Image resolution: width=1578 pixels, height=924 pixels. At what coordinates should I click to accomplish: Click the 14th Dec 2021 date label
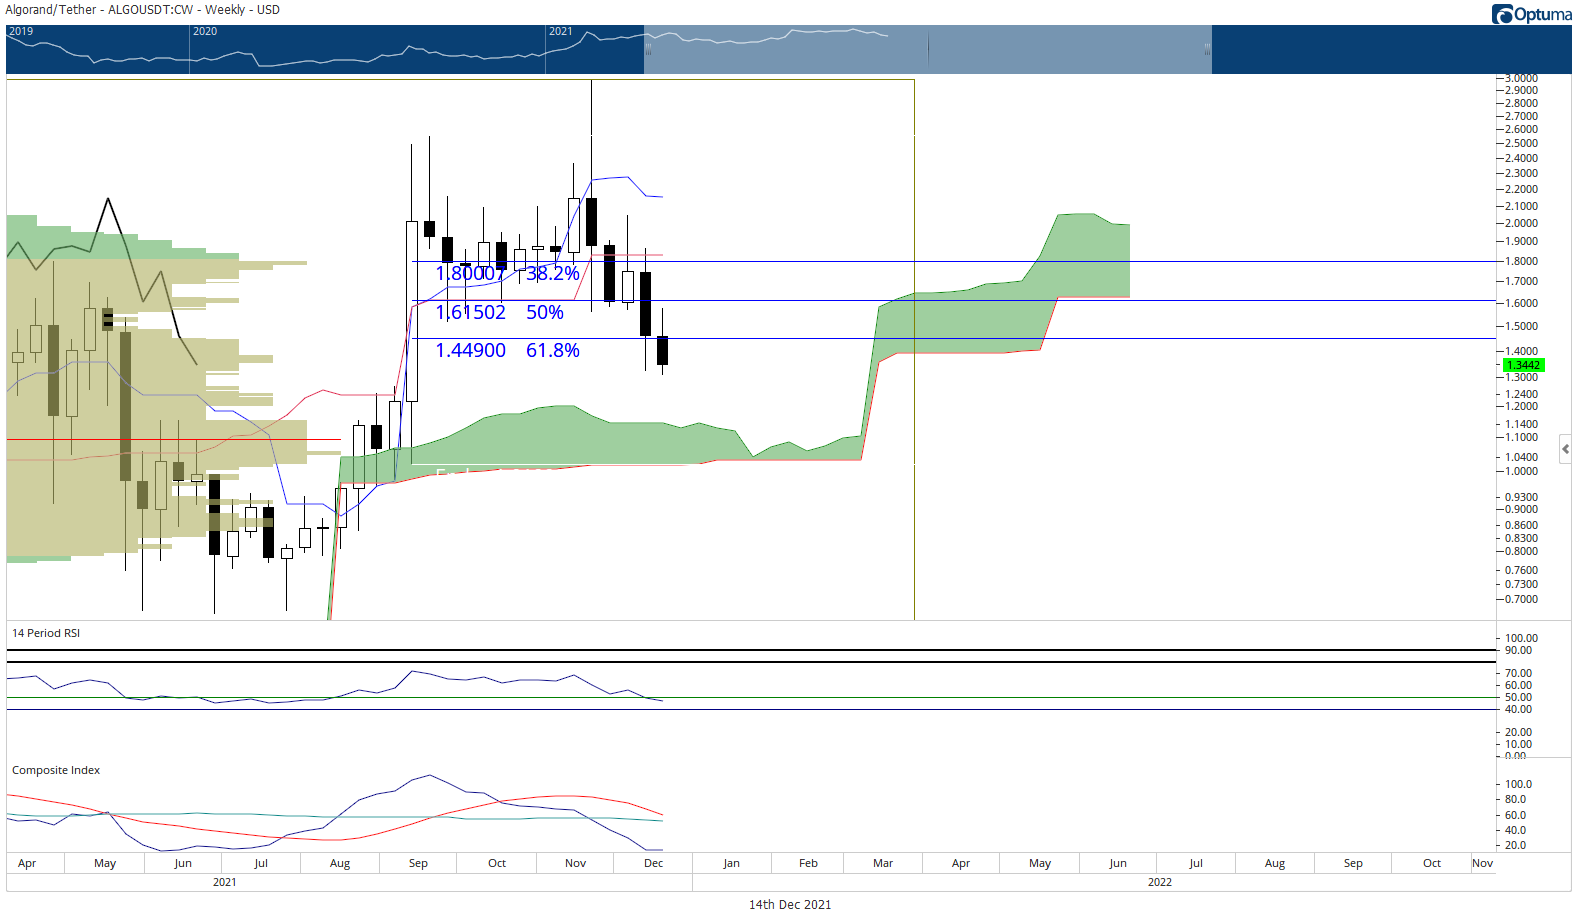click(x=790, y=904)
